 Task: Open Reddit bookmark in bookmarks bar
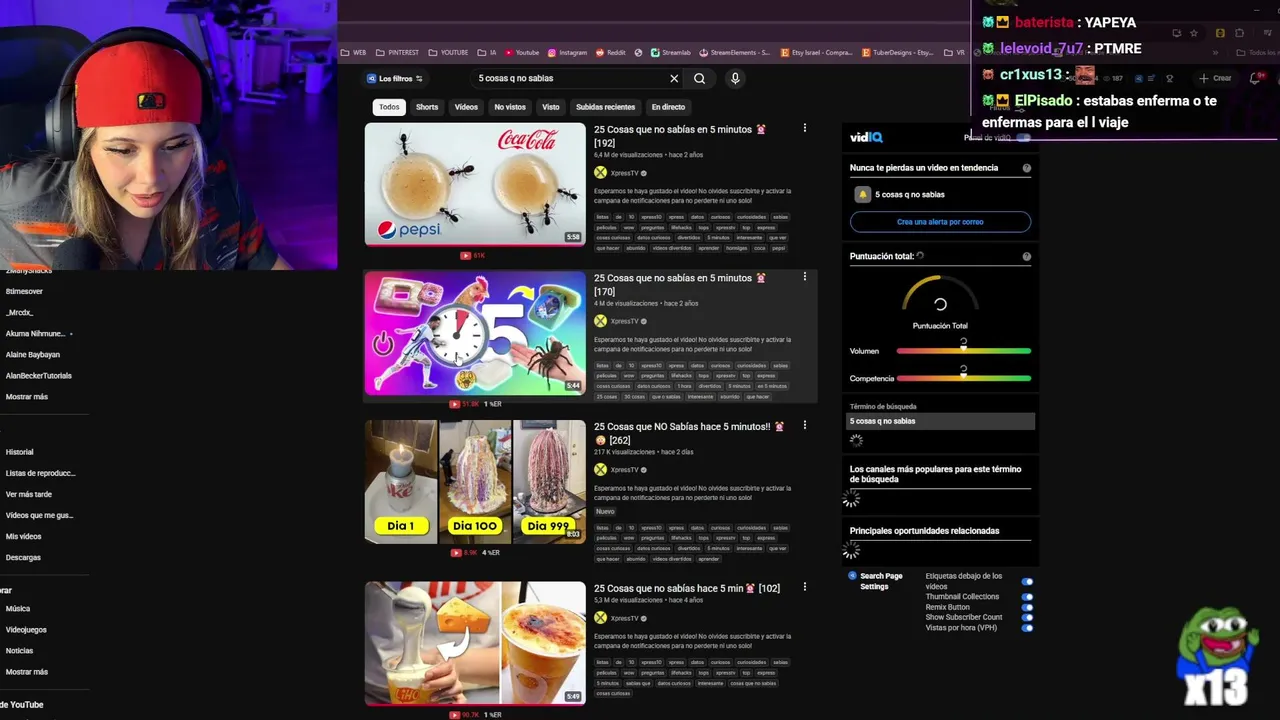(610, 53)
